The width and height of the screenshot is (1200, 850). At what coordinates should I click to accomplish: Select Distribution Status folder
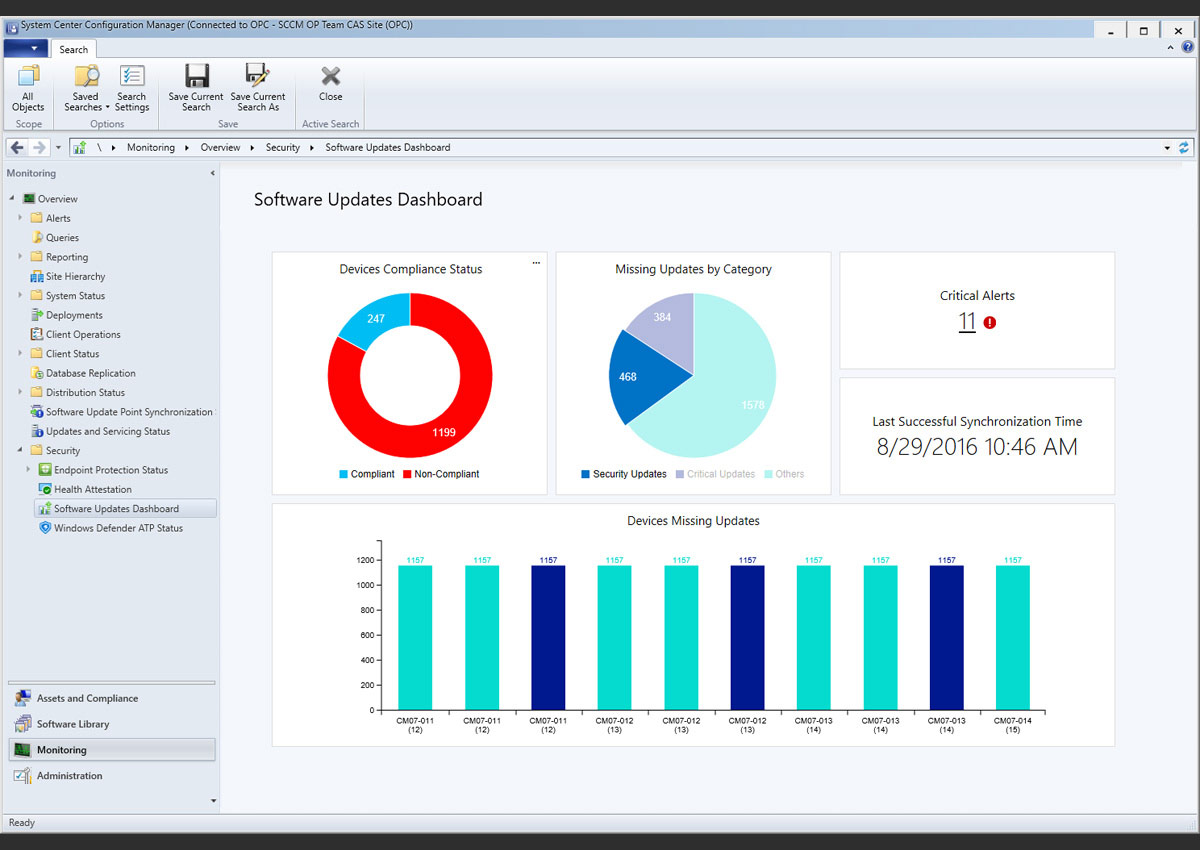pos(85,393)
